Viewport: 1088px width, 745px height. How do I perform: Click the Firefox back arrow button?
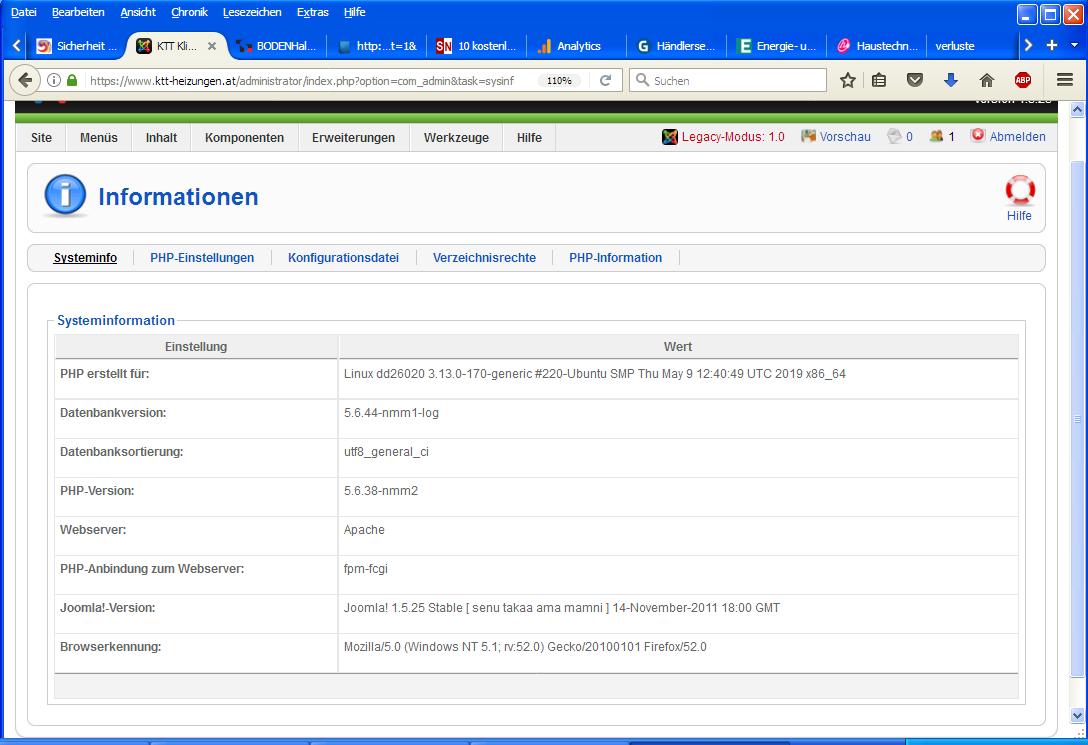25,80
